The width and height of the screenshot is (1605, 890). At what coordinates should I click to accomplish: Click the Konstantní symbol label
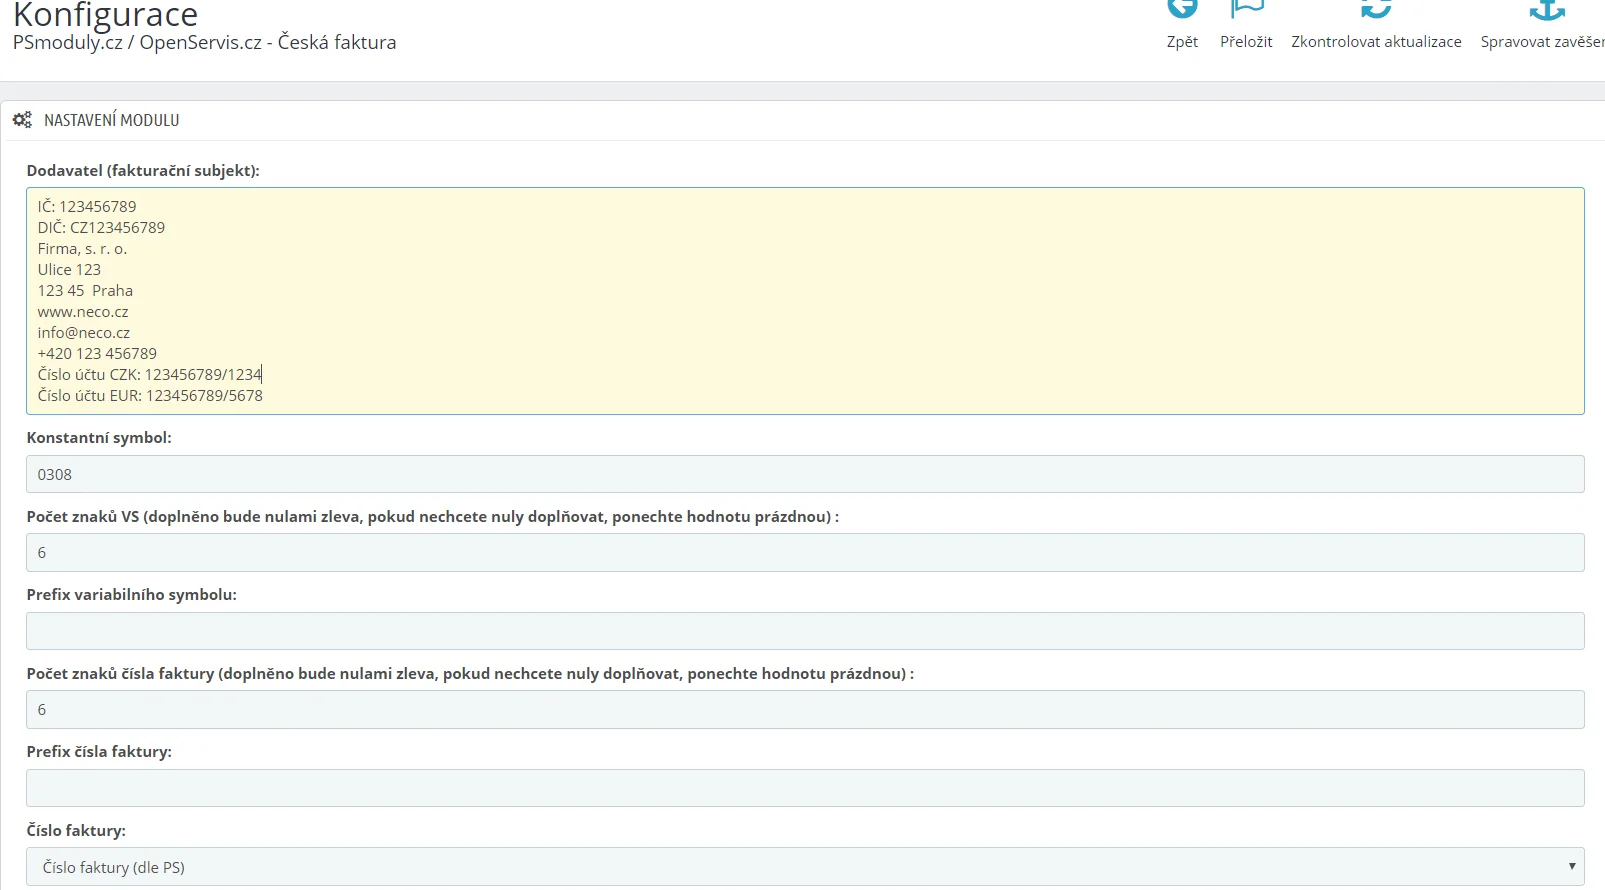pyautogui.click(x=99, y=438)
